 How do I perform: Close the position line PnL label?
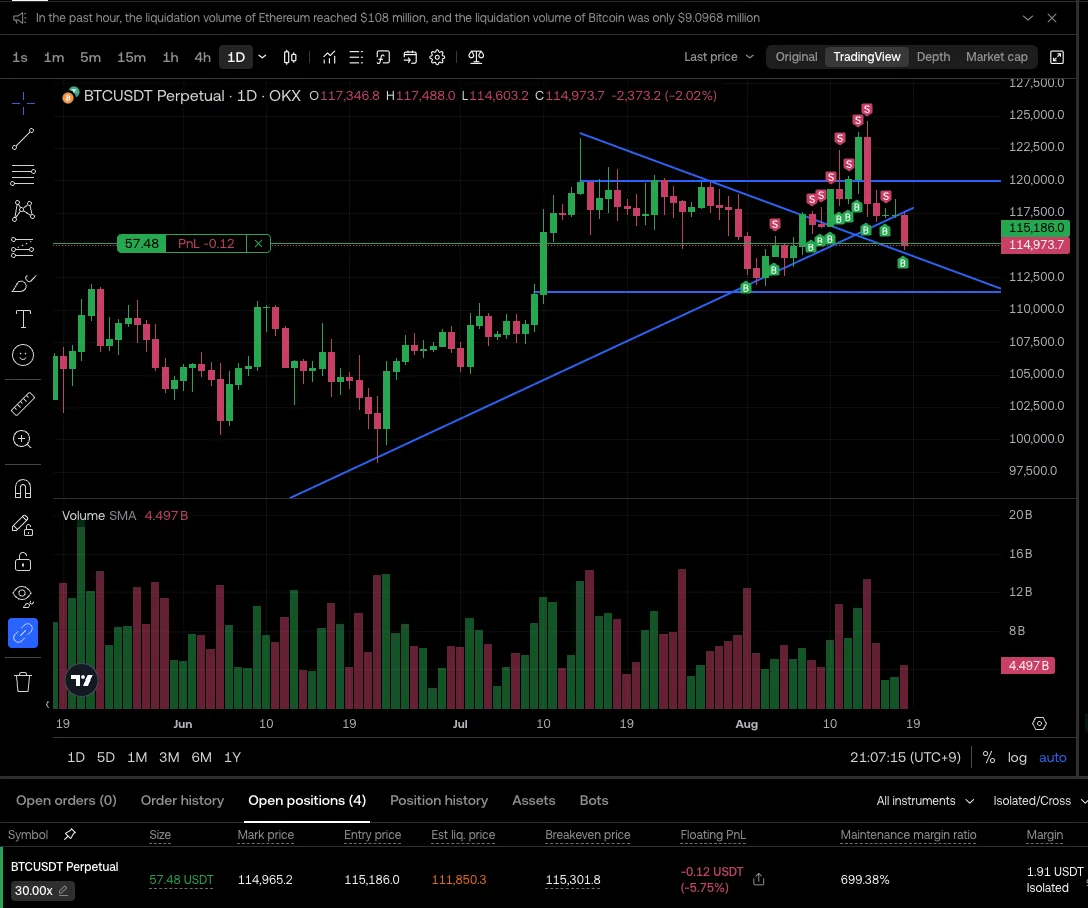tap(258, 243)
